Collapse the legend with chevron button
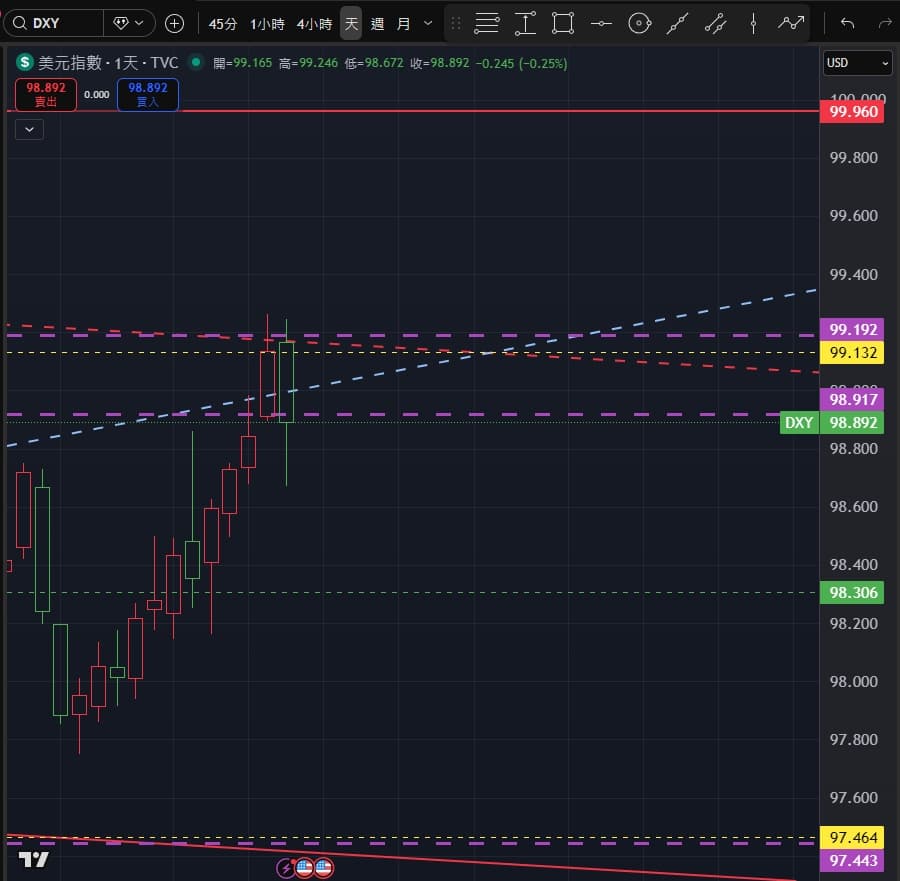Screen dimensions: 900x881 (x=29, y=130)
